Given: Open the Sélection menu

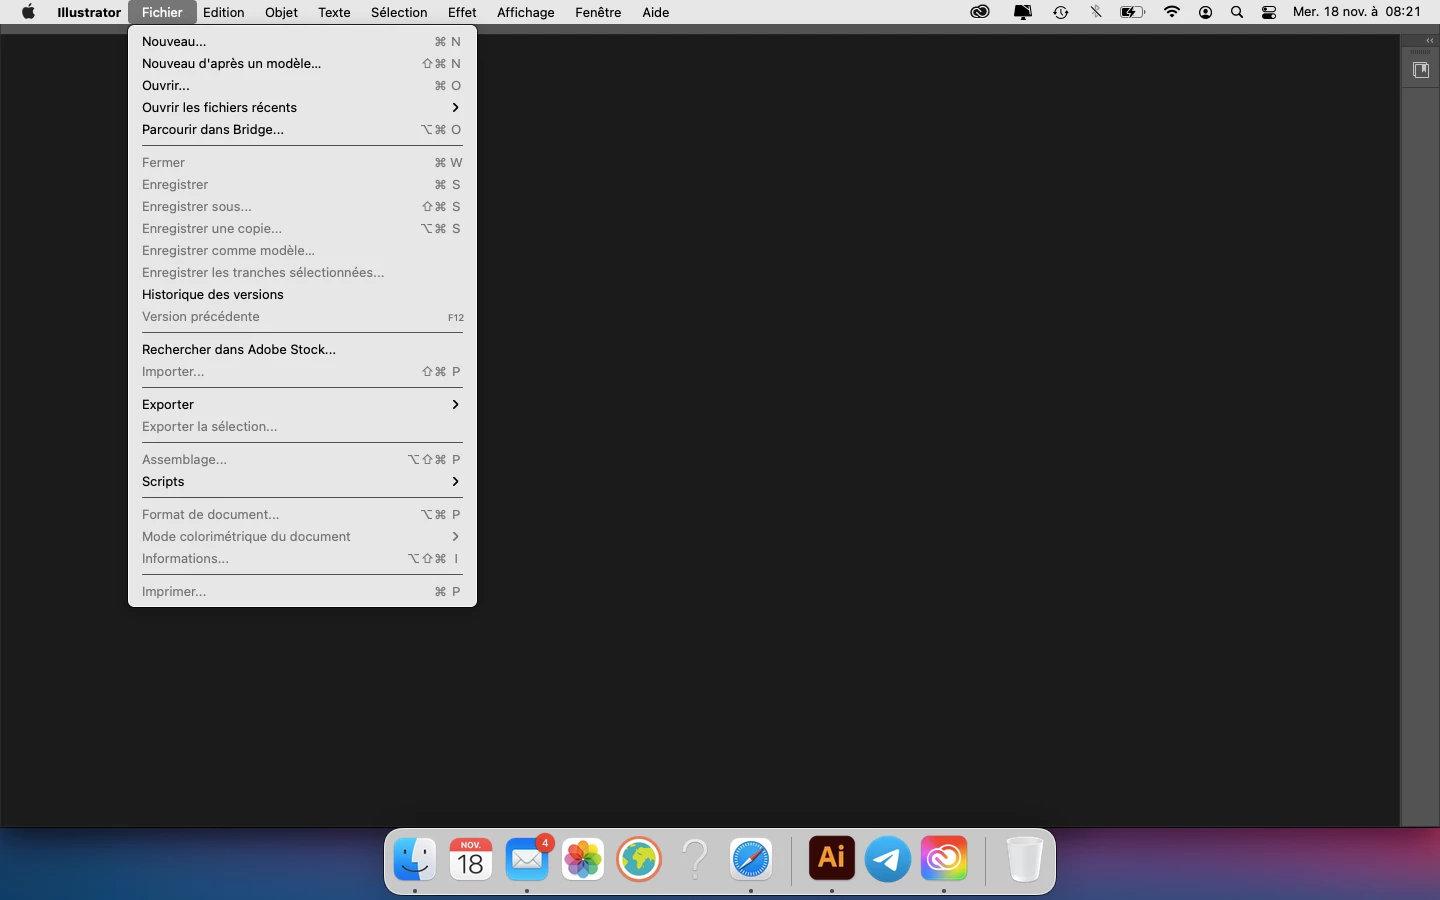Looking at the screenshot, I should 399,12.
